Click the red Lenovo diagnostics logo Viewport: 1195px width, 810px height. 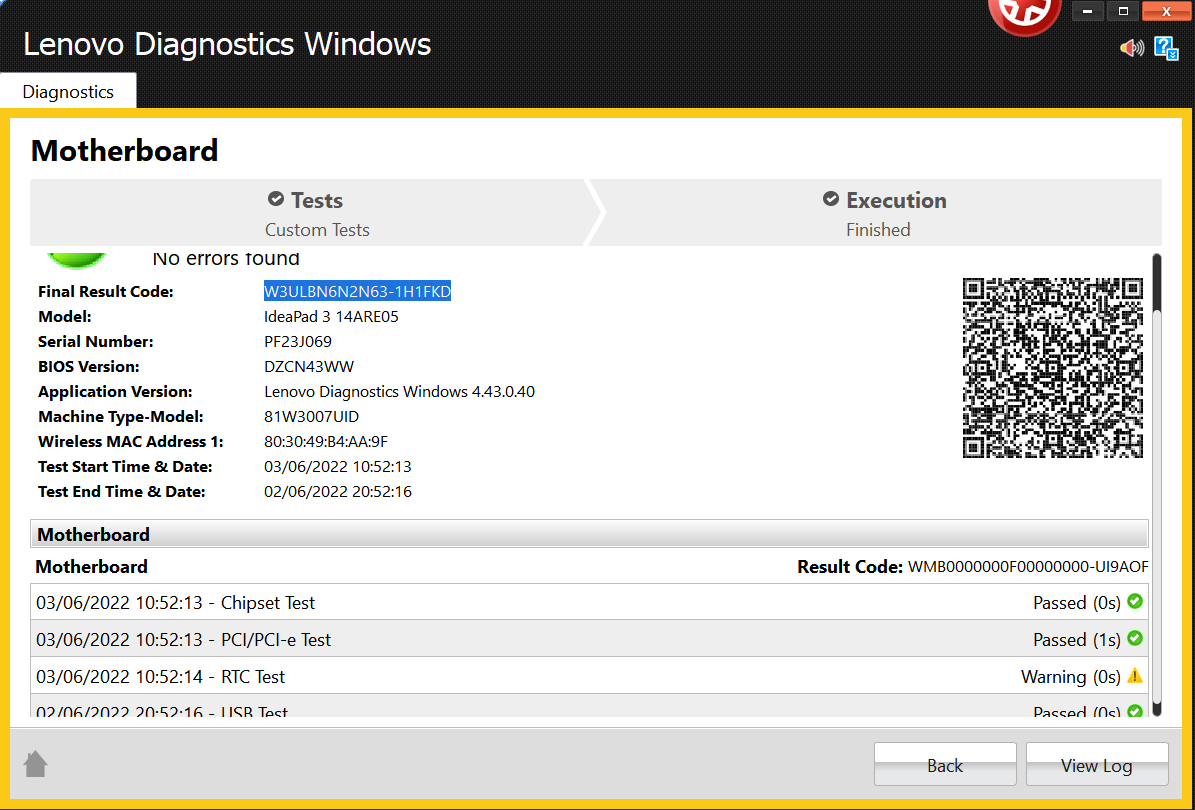pyautogui.click(x=1024, y=17)
